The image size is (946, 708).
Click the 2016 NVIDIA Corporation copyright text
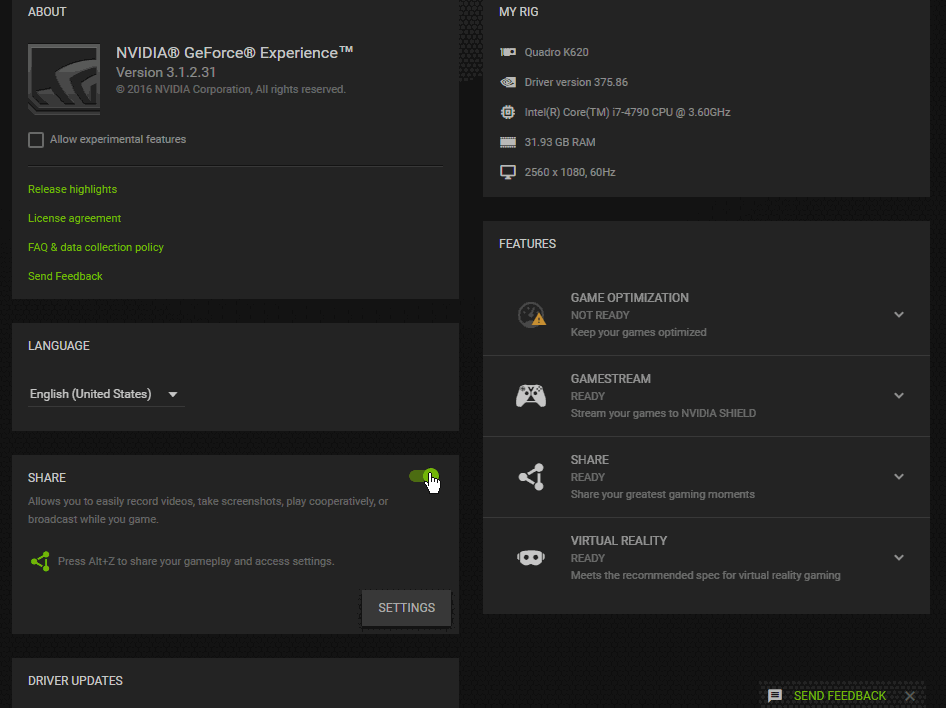(230, 89)
